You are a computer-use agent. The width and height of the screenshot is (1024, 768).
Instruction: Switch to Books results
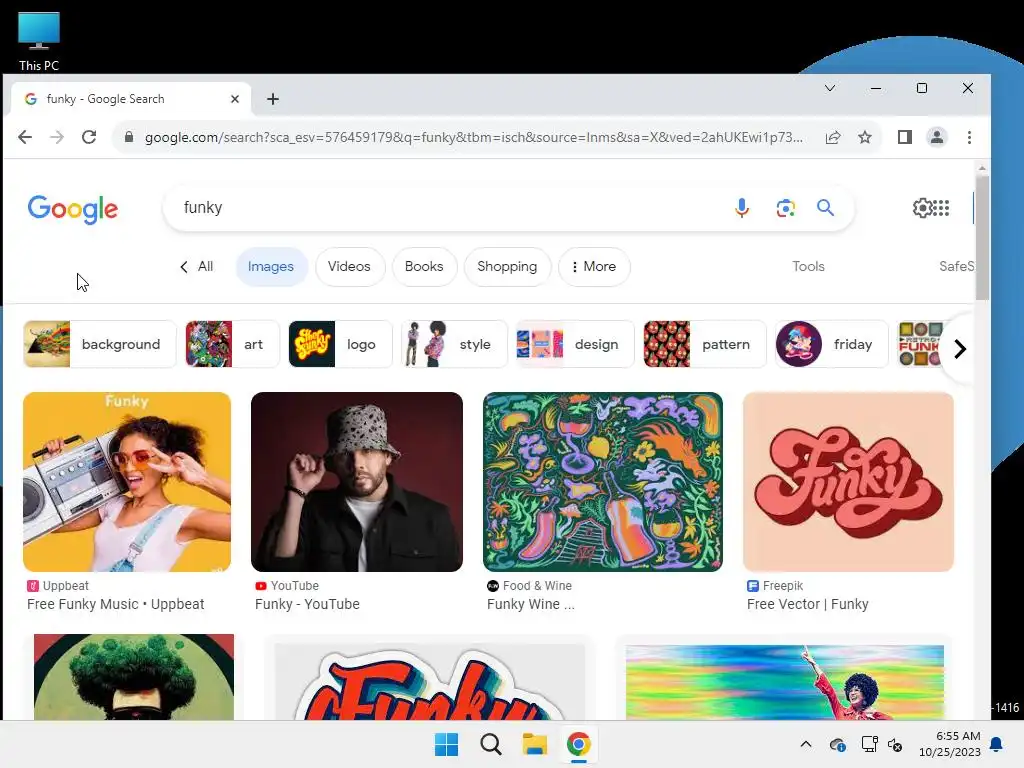424,266
